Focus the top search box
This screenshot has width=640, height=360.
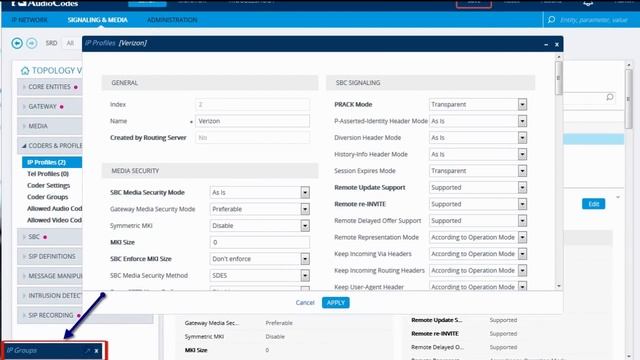[x=593, y=20]
